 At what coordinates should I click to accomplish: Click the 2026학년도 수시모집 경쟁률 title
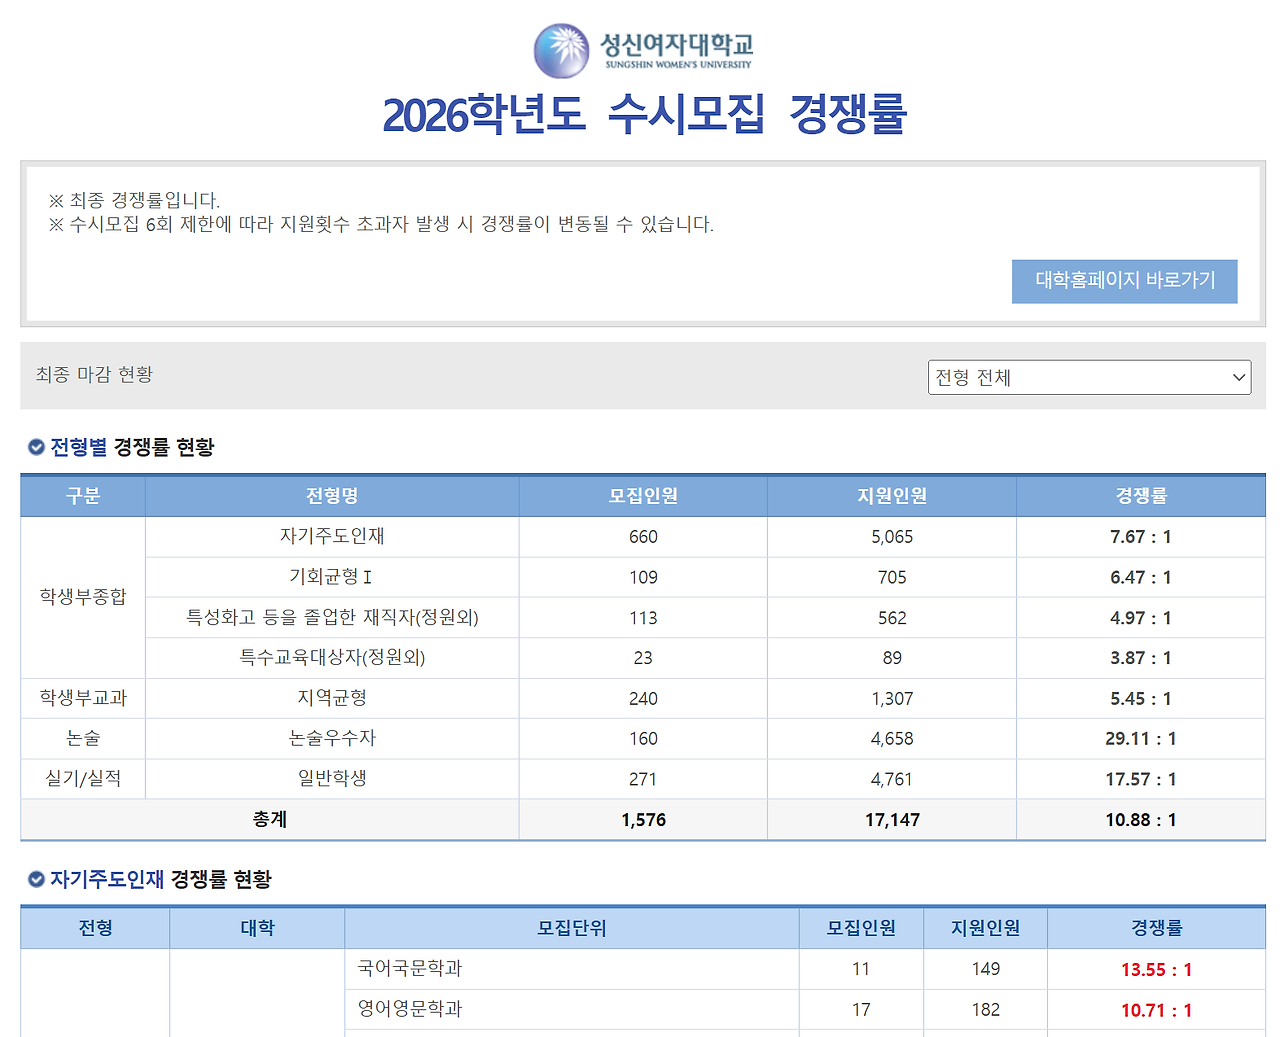(x=644, y=114)
